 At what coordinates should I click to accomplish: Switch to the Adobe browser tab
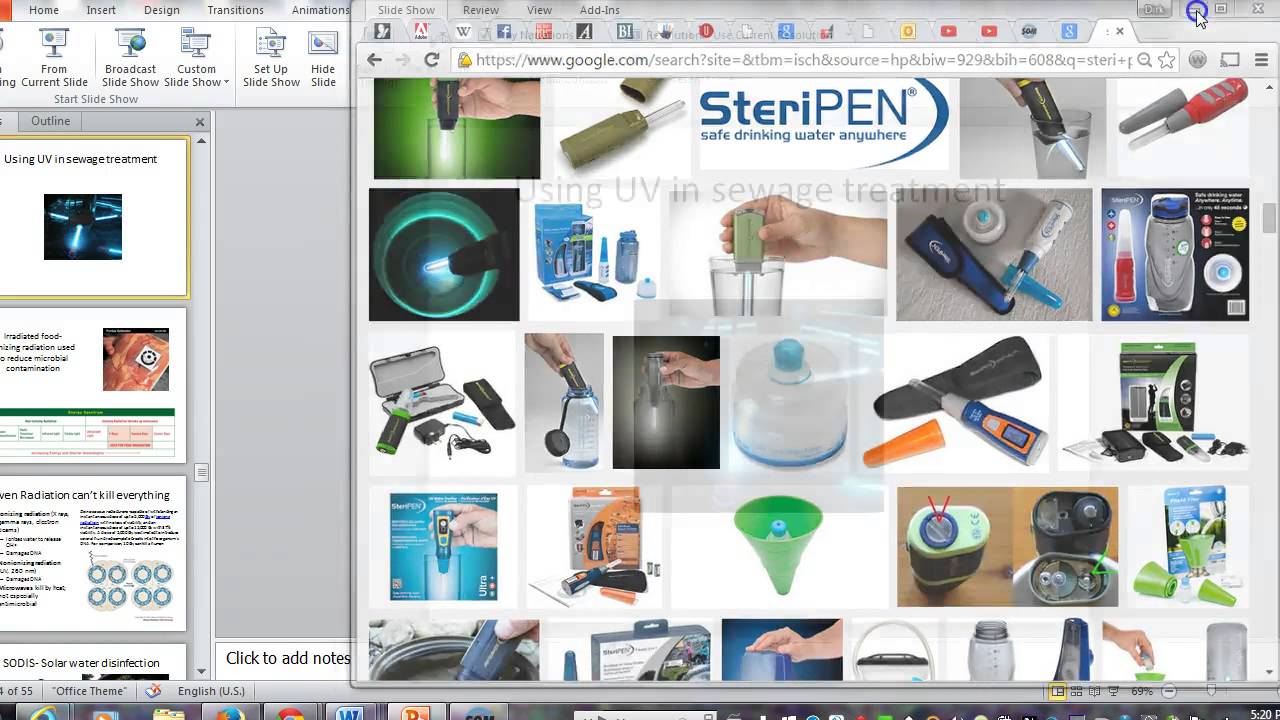(422, 31)
